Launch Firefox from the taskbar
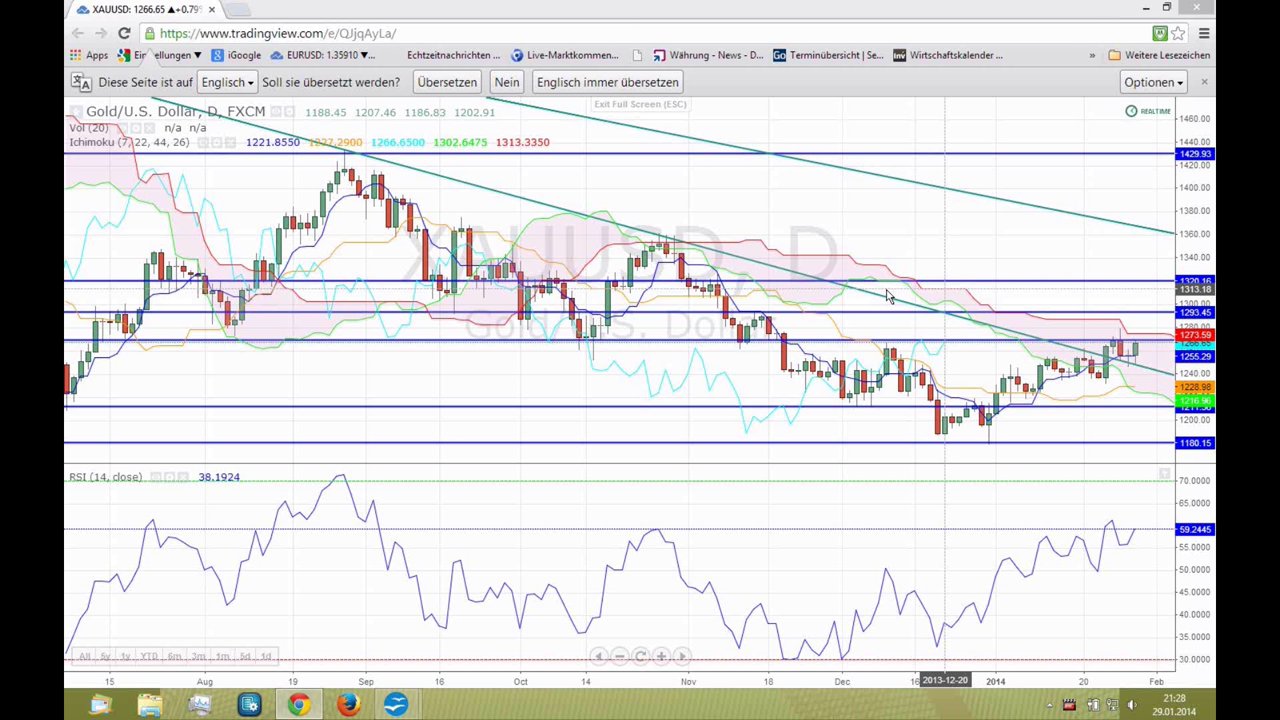 tap(347, 705)
